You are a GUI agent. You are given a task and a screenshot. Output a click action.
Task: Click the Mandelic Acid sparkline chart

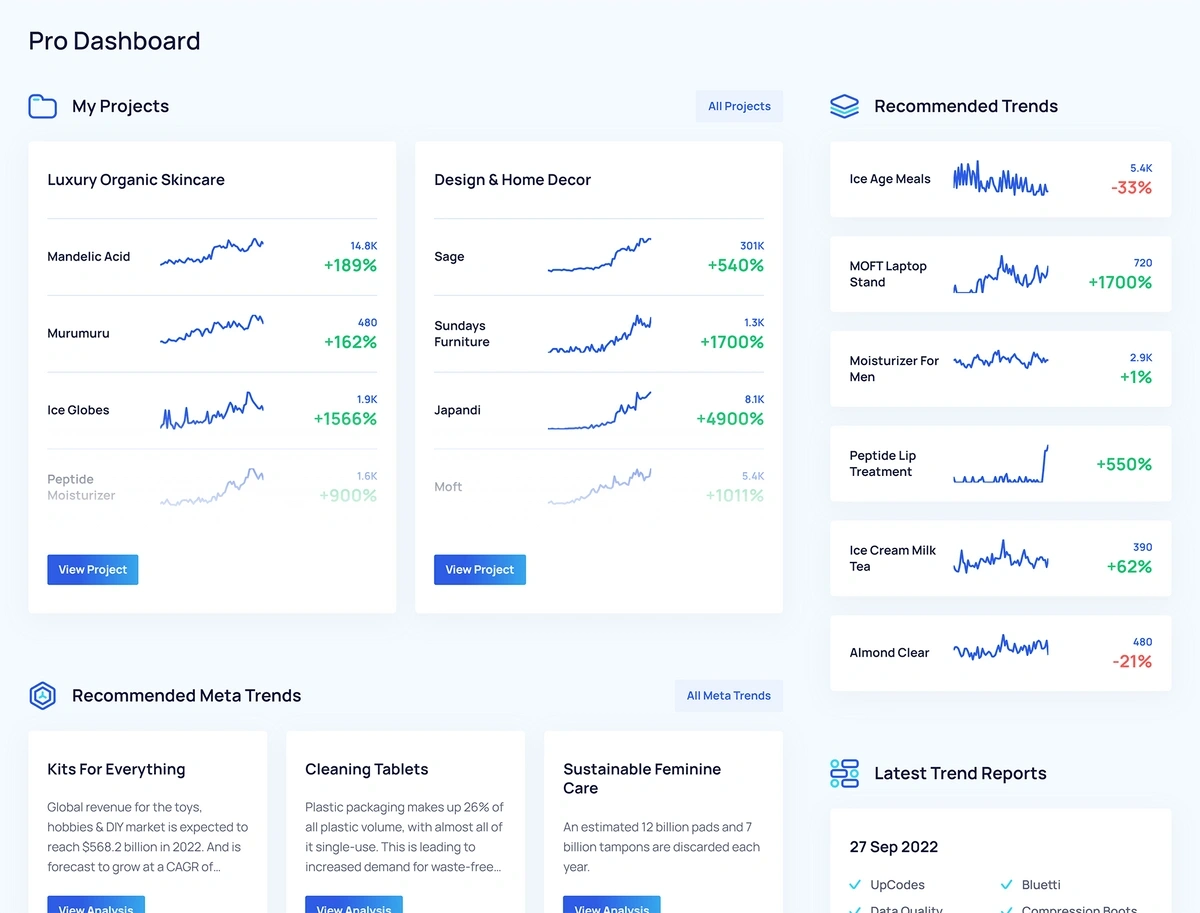coord(212,252)
